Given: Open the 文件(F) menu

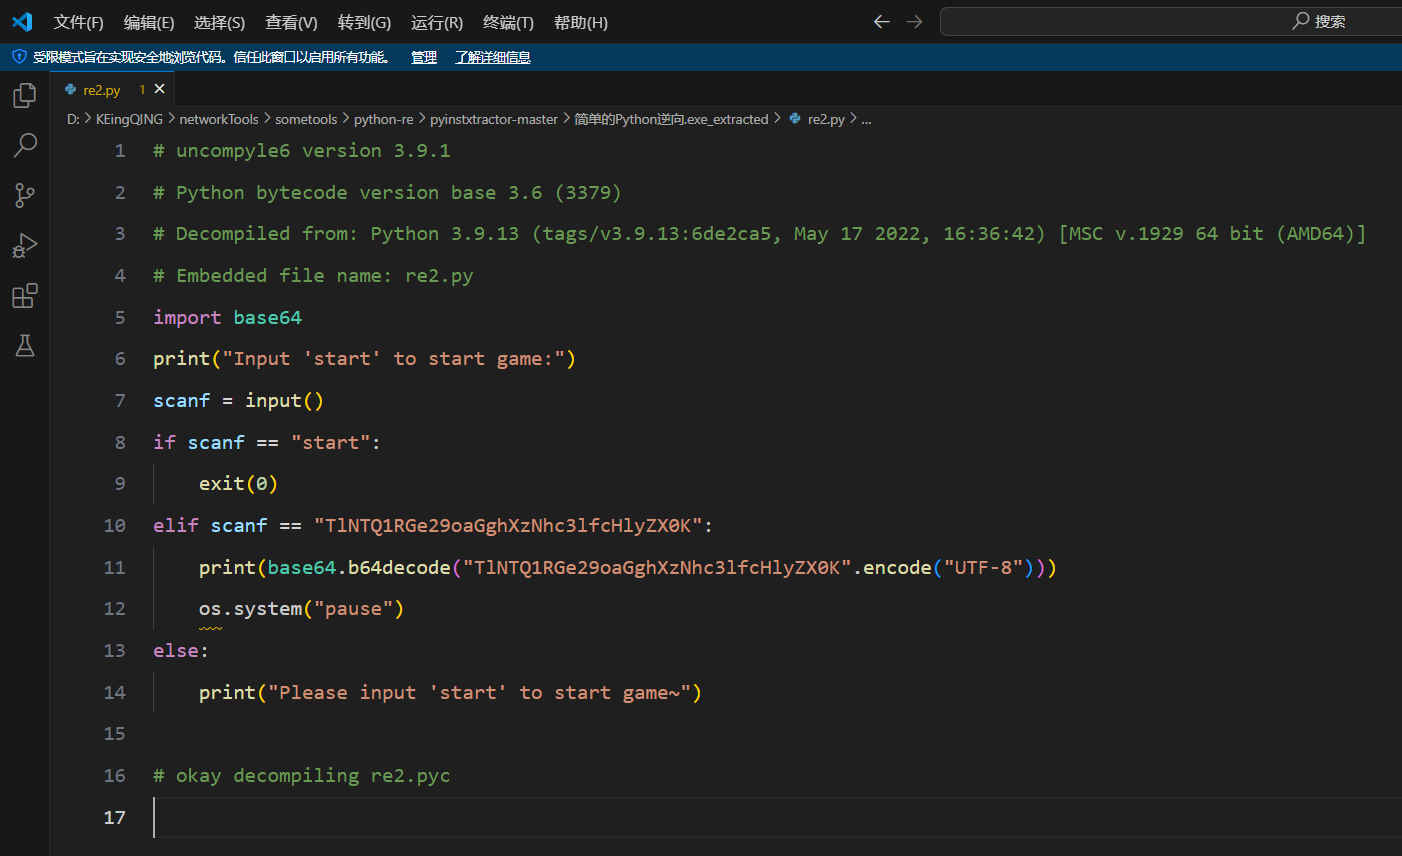Looking at the screenshot, I should click(x=78, y=22).
